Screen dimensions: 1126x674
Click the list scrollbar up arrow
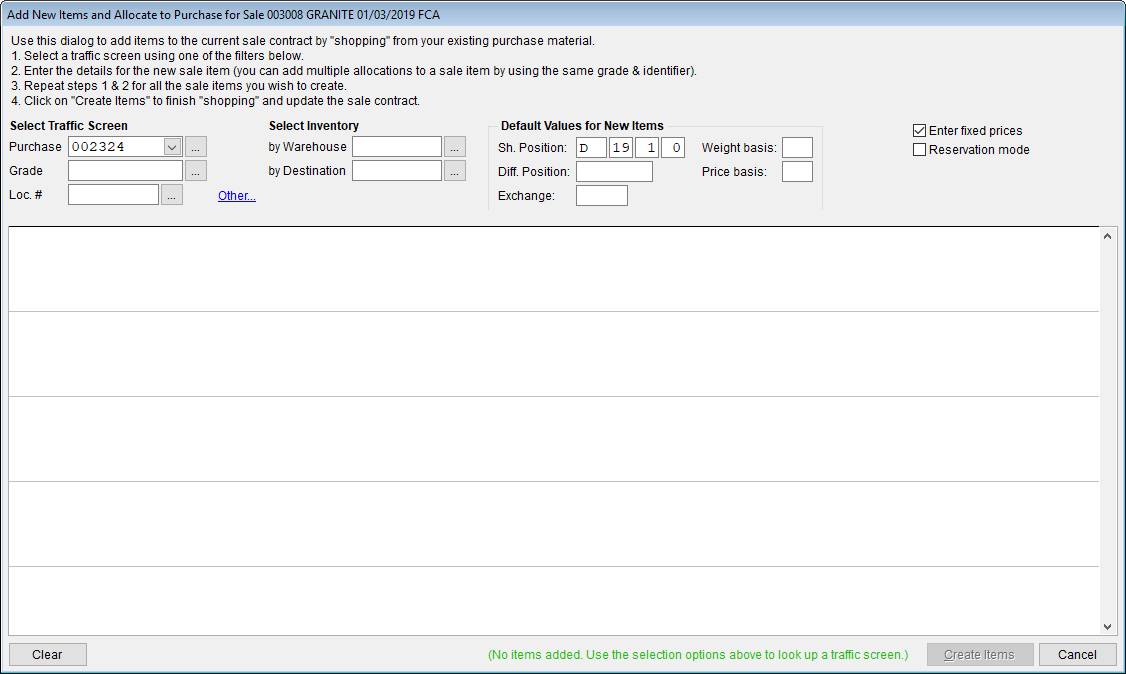click(1107, 236)
